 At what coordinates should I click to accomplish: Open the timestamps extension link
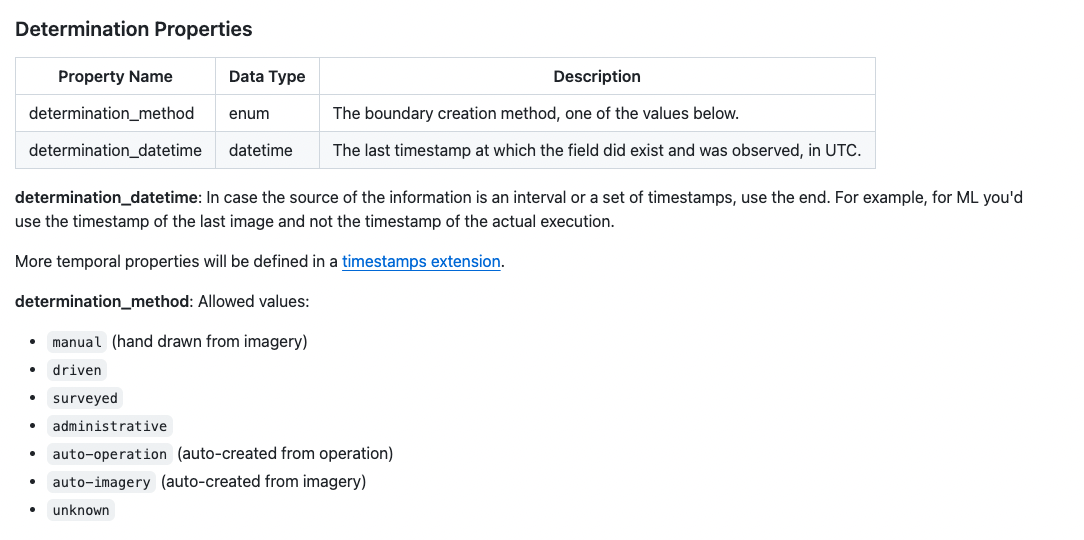[421, 262]
